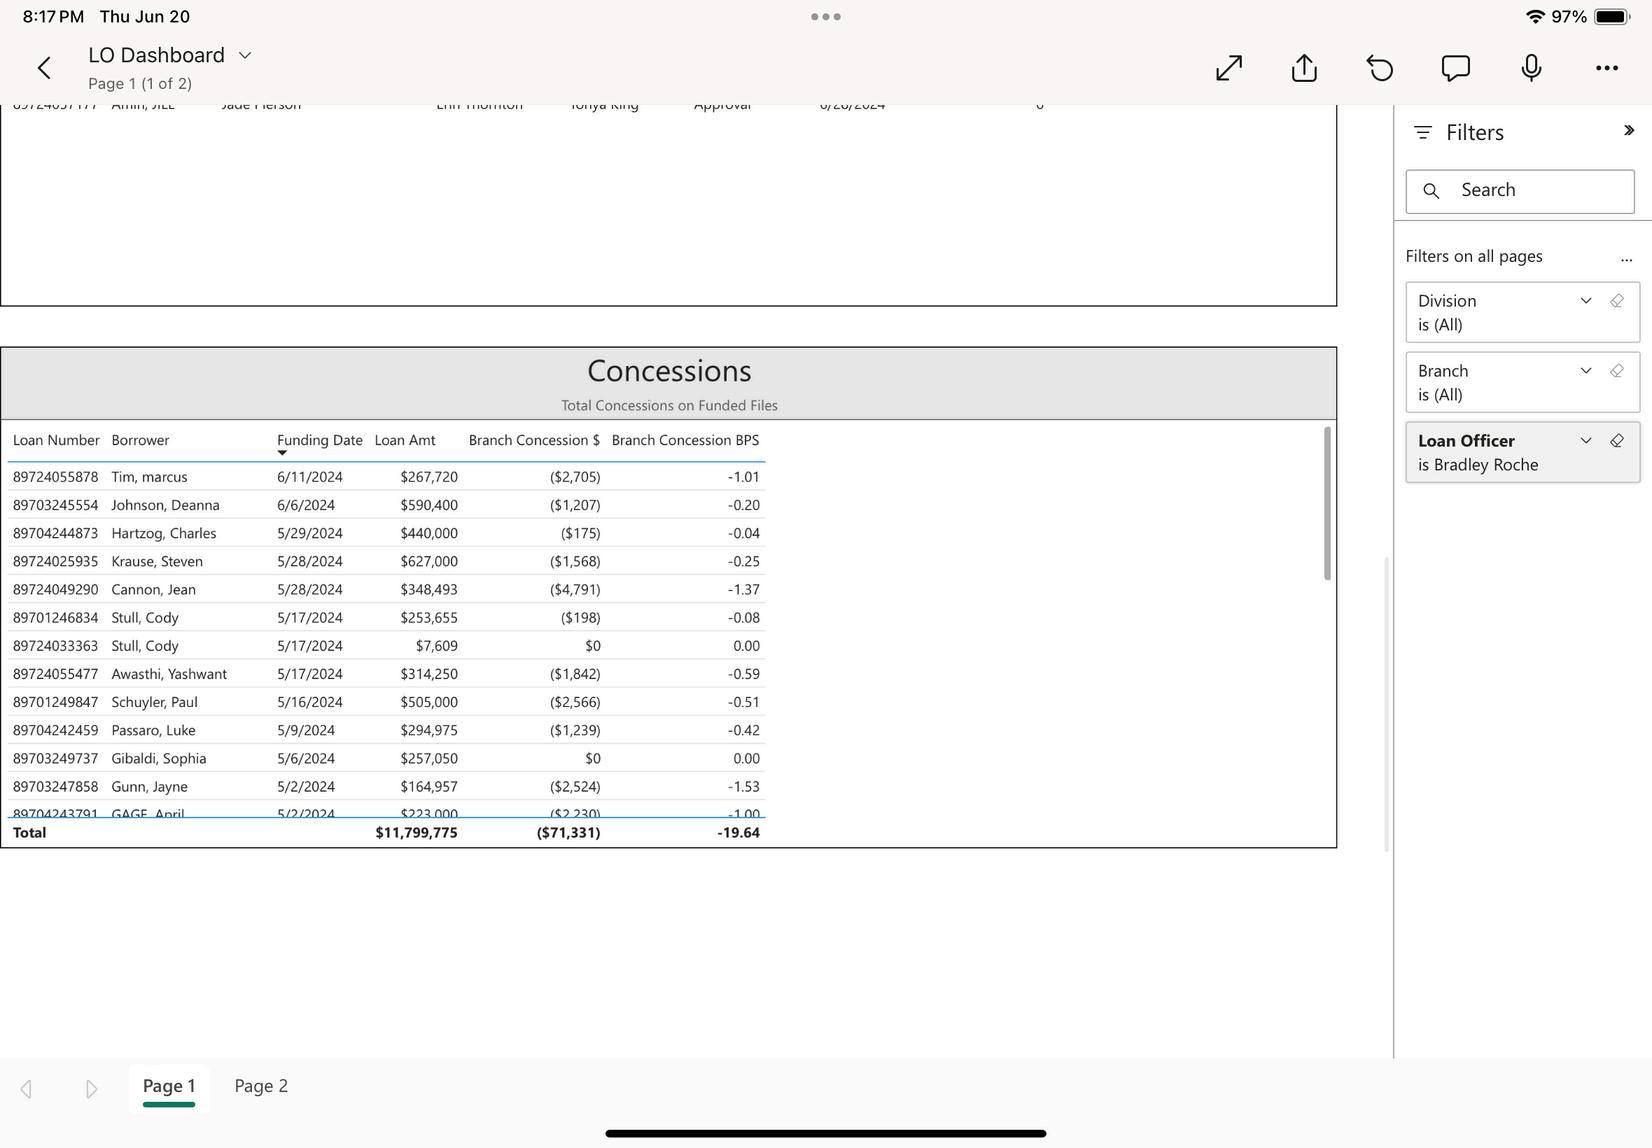This screenshot has height=1148, width=1652.
Task: Click loan amount $590,400
Action: 429,505
